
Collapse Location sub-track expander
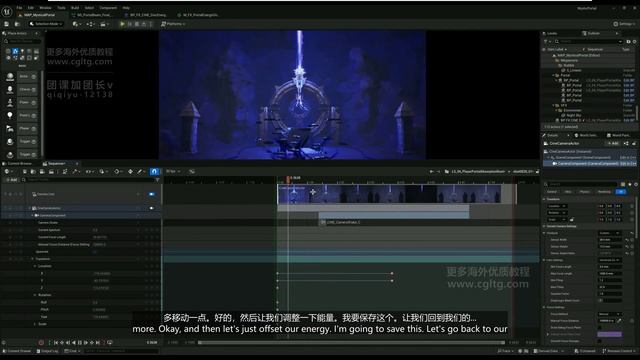point(35,266)
